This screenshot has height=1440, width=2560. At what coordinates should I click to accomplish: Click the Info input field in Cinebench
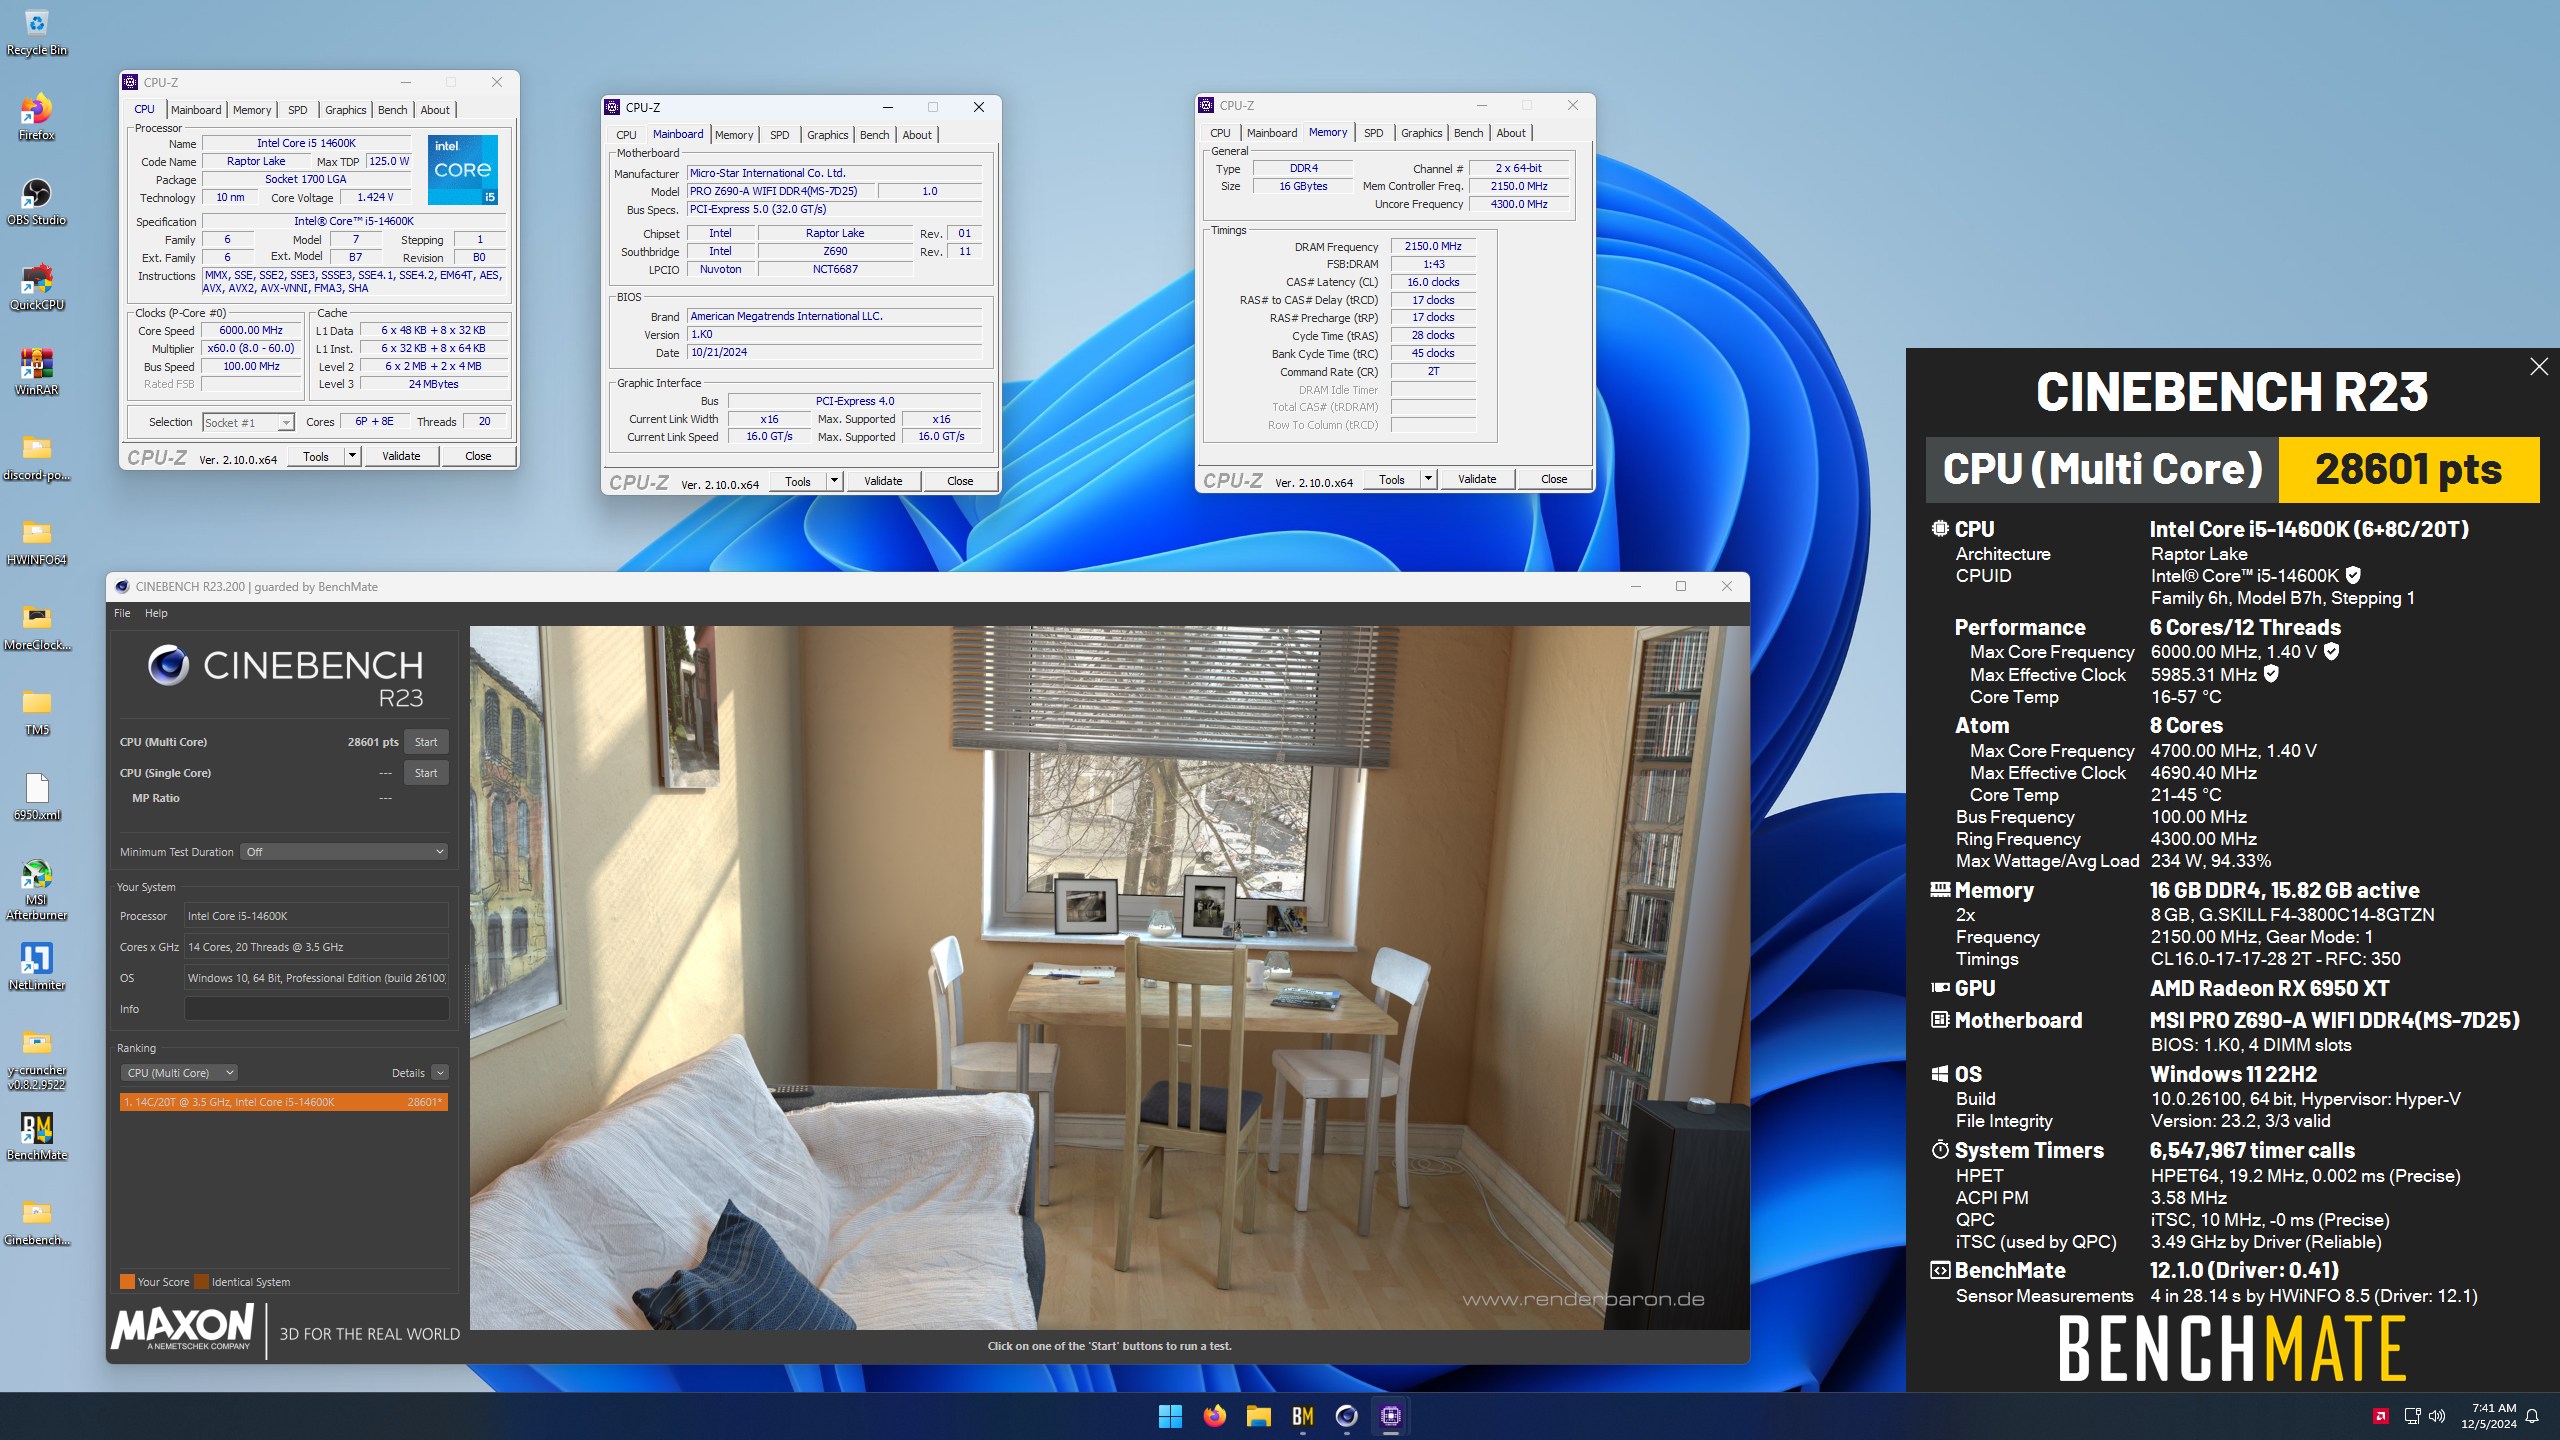tap(316, 1009)
